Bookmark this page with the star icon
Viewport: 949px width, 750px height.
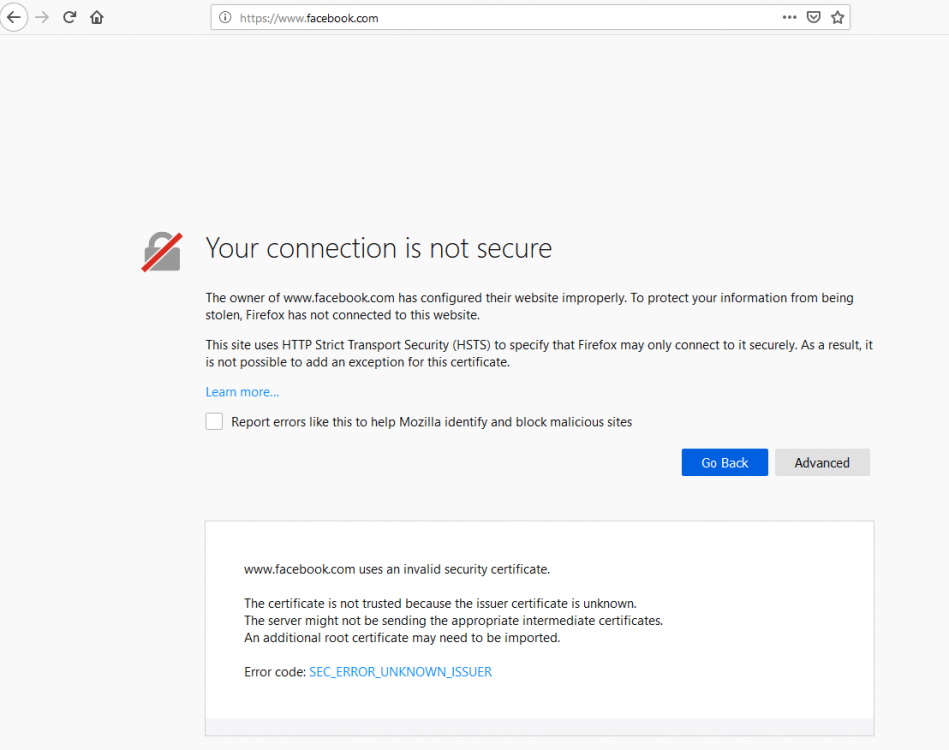pyautogui.click(x=837, y=17)
